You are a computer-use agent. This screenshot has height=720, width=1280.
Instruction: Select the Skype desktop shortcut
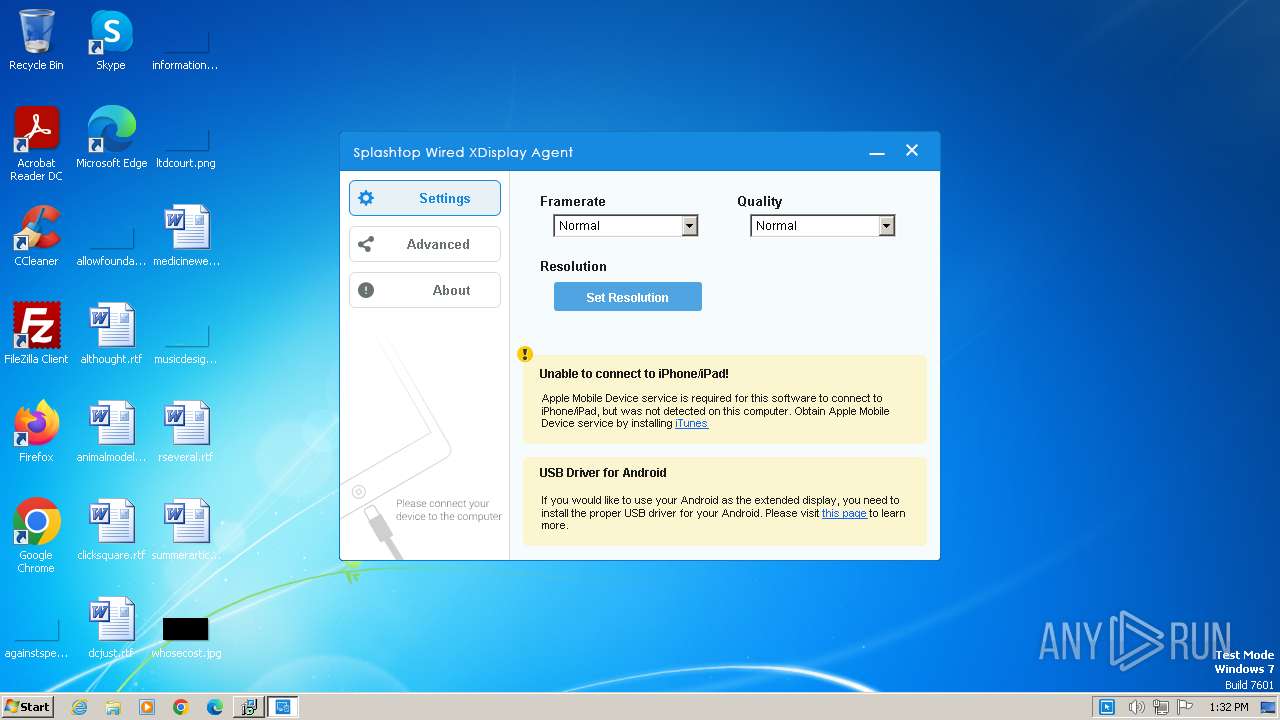coord(111,40)
